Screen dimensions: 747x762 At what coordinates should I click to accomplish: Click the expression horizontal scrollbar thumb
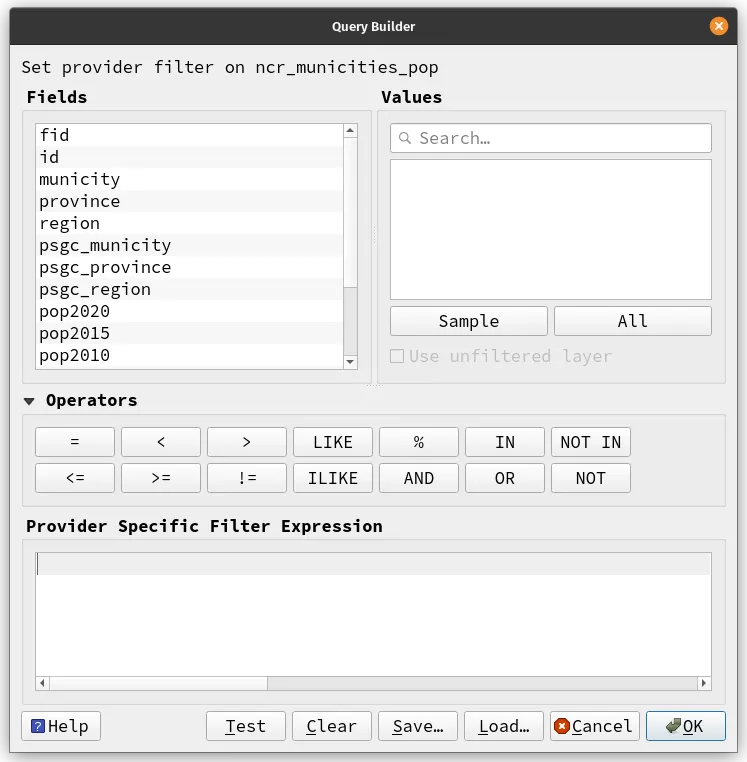pos(158,683)
